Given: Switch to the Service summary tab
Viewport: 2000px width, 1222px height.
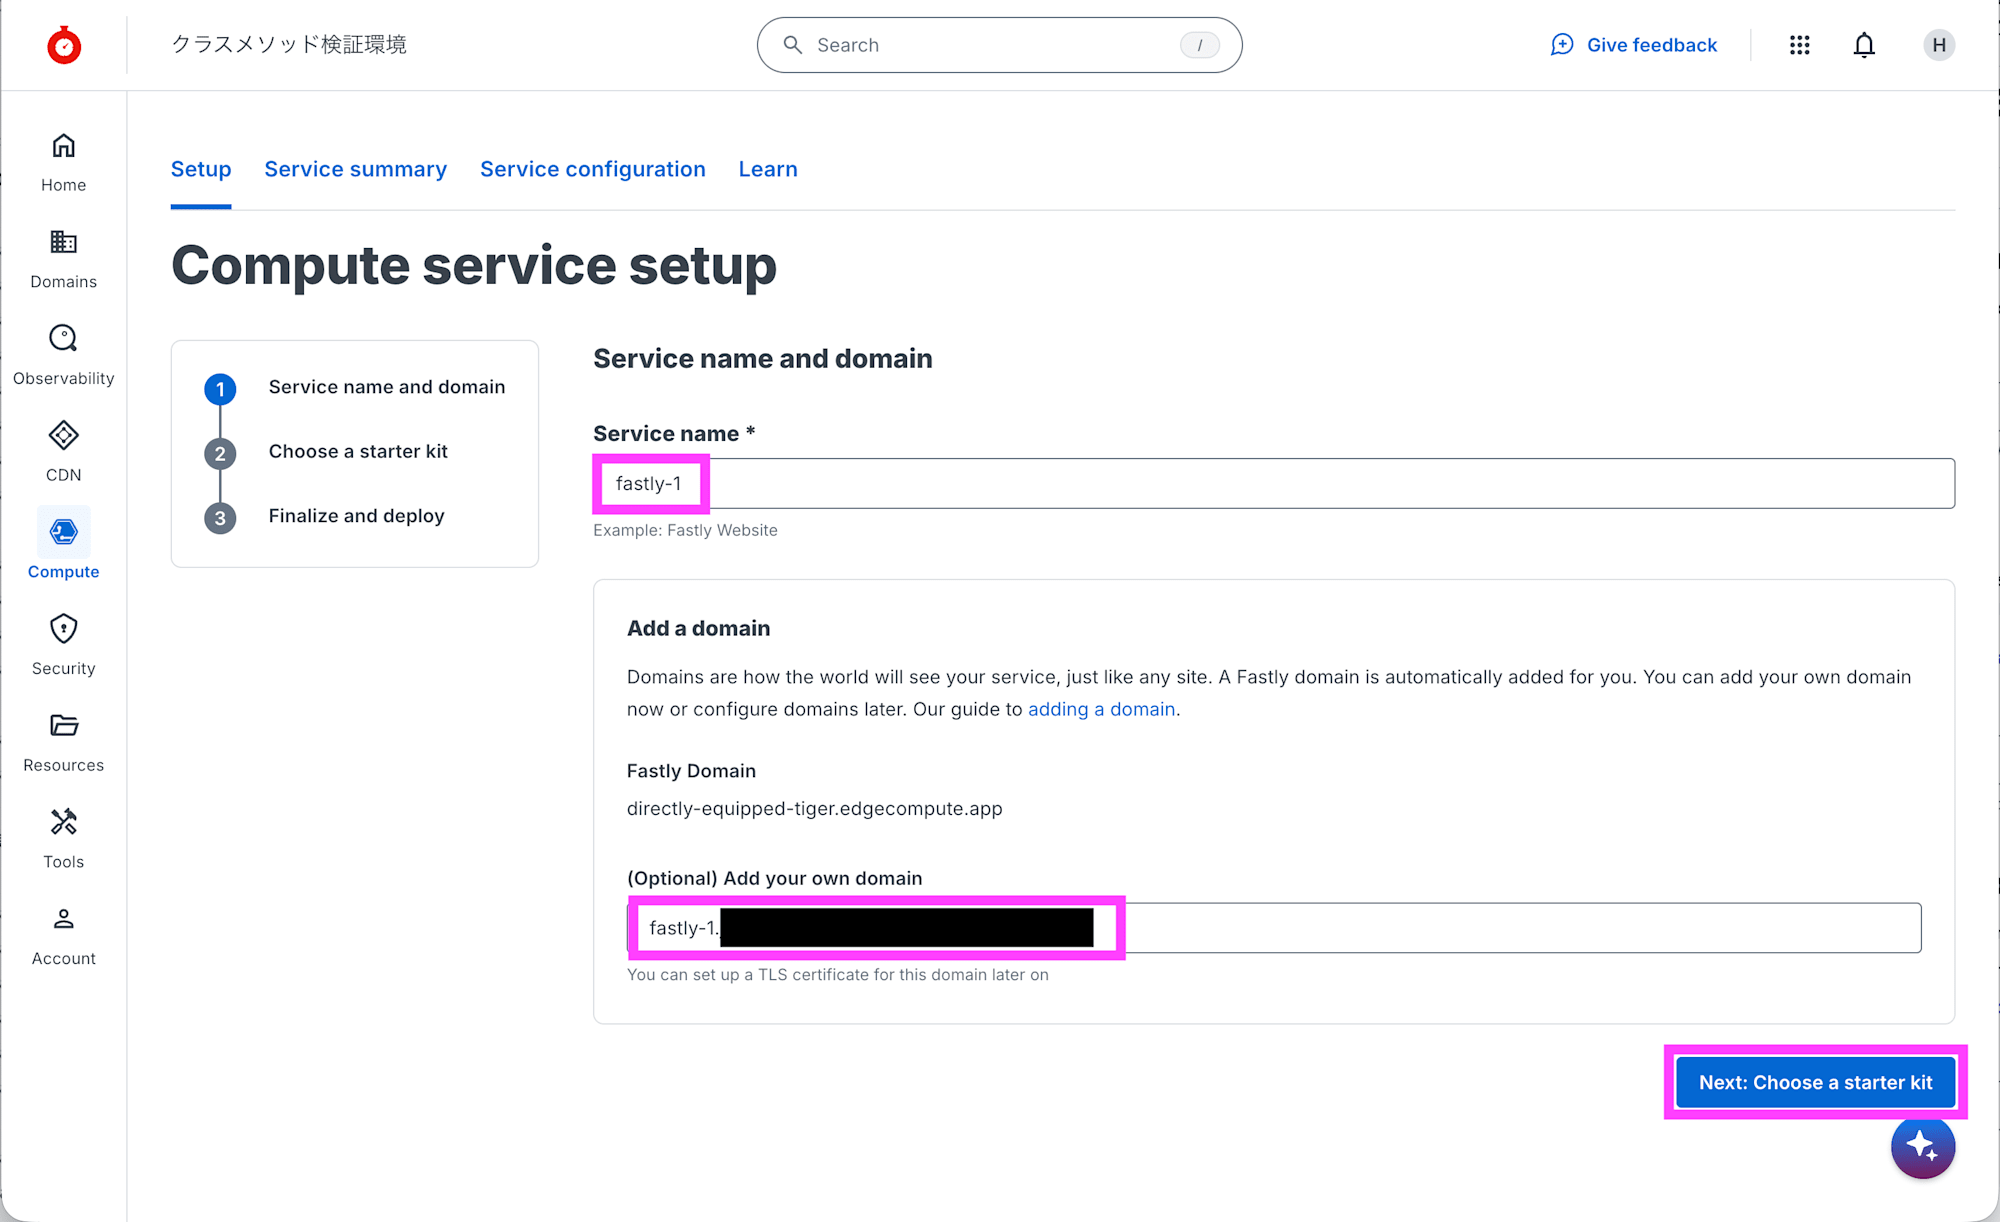Looking at the screenshot, I should tap(355, 169).
